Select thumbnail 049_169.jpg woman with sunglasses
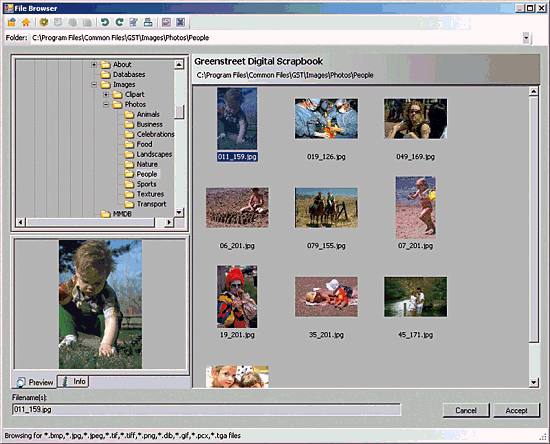This screenshot has height=444, width=550. [x=416, y=119]
